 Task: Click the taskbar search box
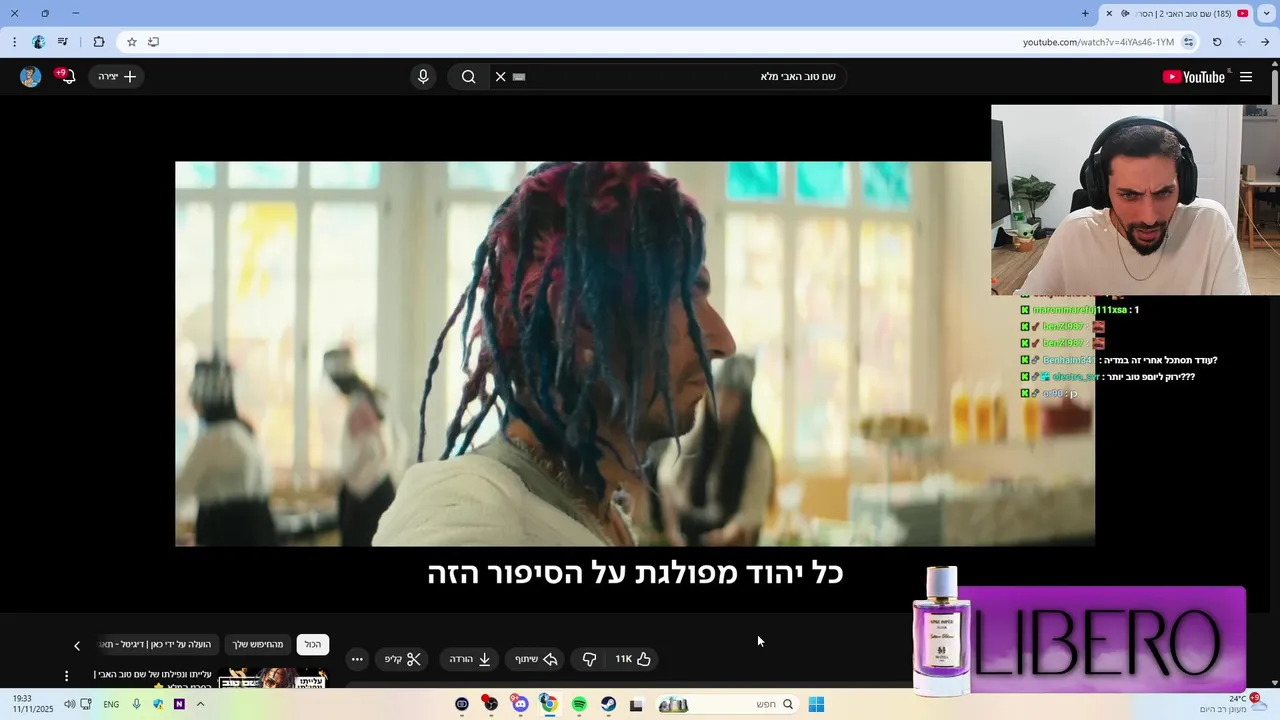coord(726,705)
